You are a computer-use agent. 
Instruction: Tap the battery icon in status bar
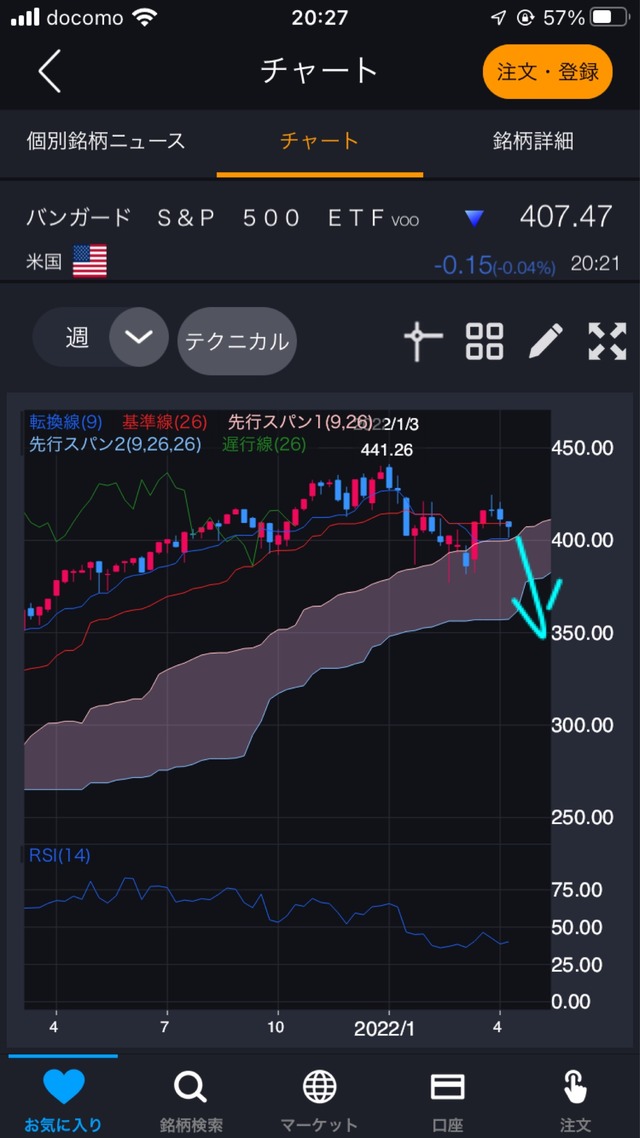click(611, 17)
